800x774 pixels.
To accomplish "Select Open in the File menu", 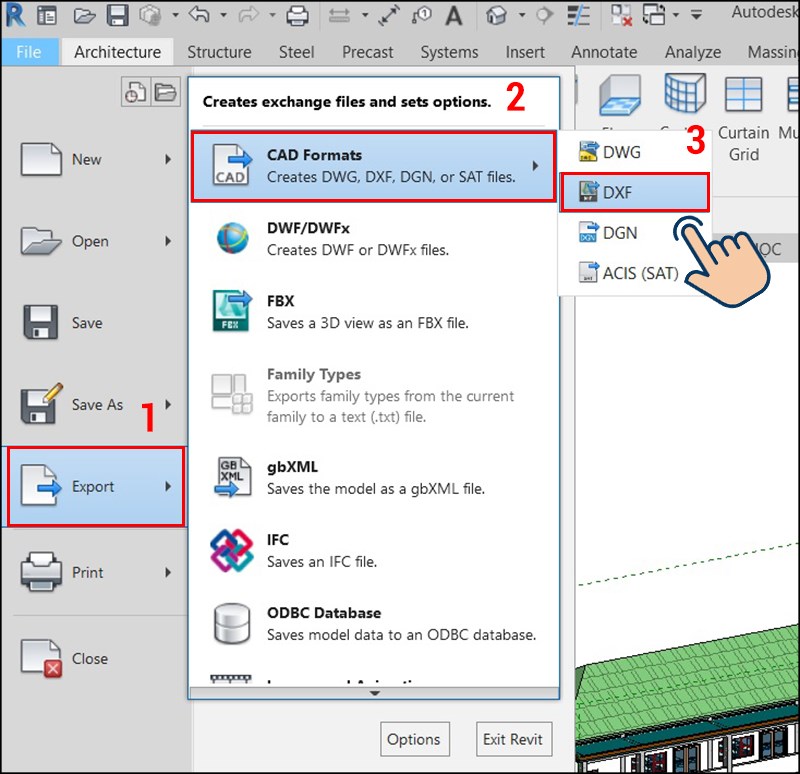I will [94, 241].
